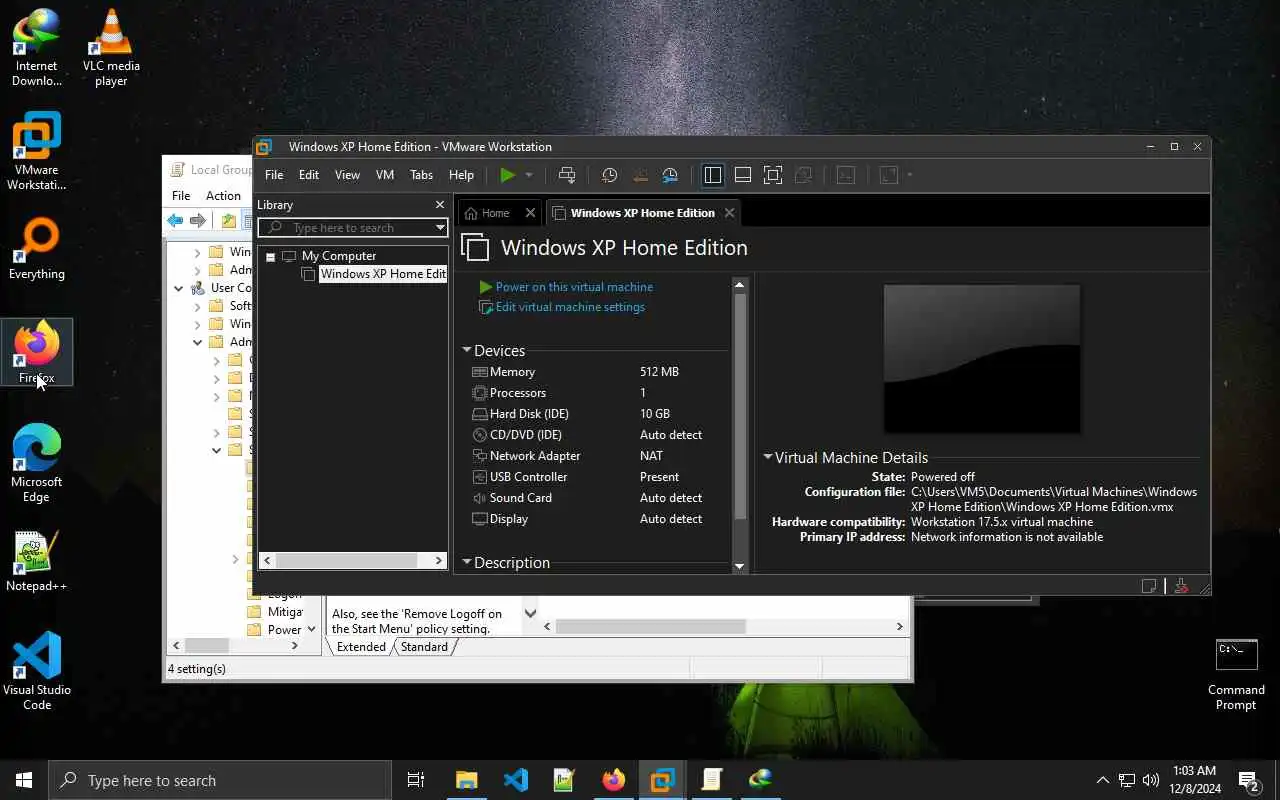The image size is (1280, 800).
Task: Select Windows XP Home Edition in Library
Action: tap(382, 274)
